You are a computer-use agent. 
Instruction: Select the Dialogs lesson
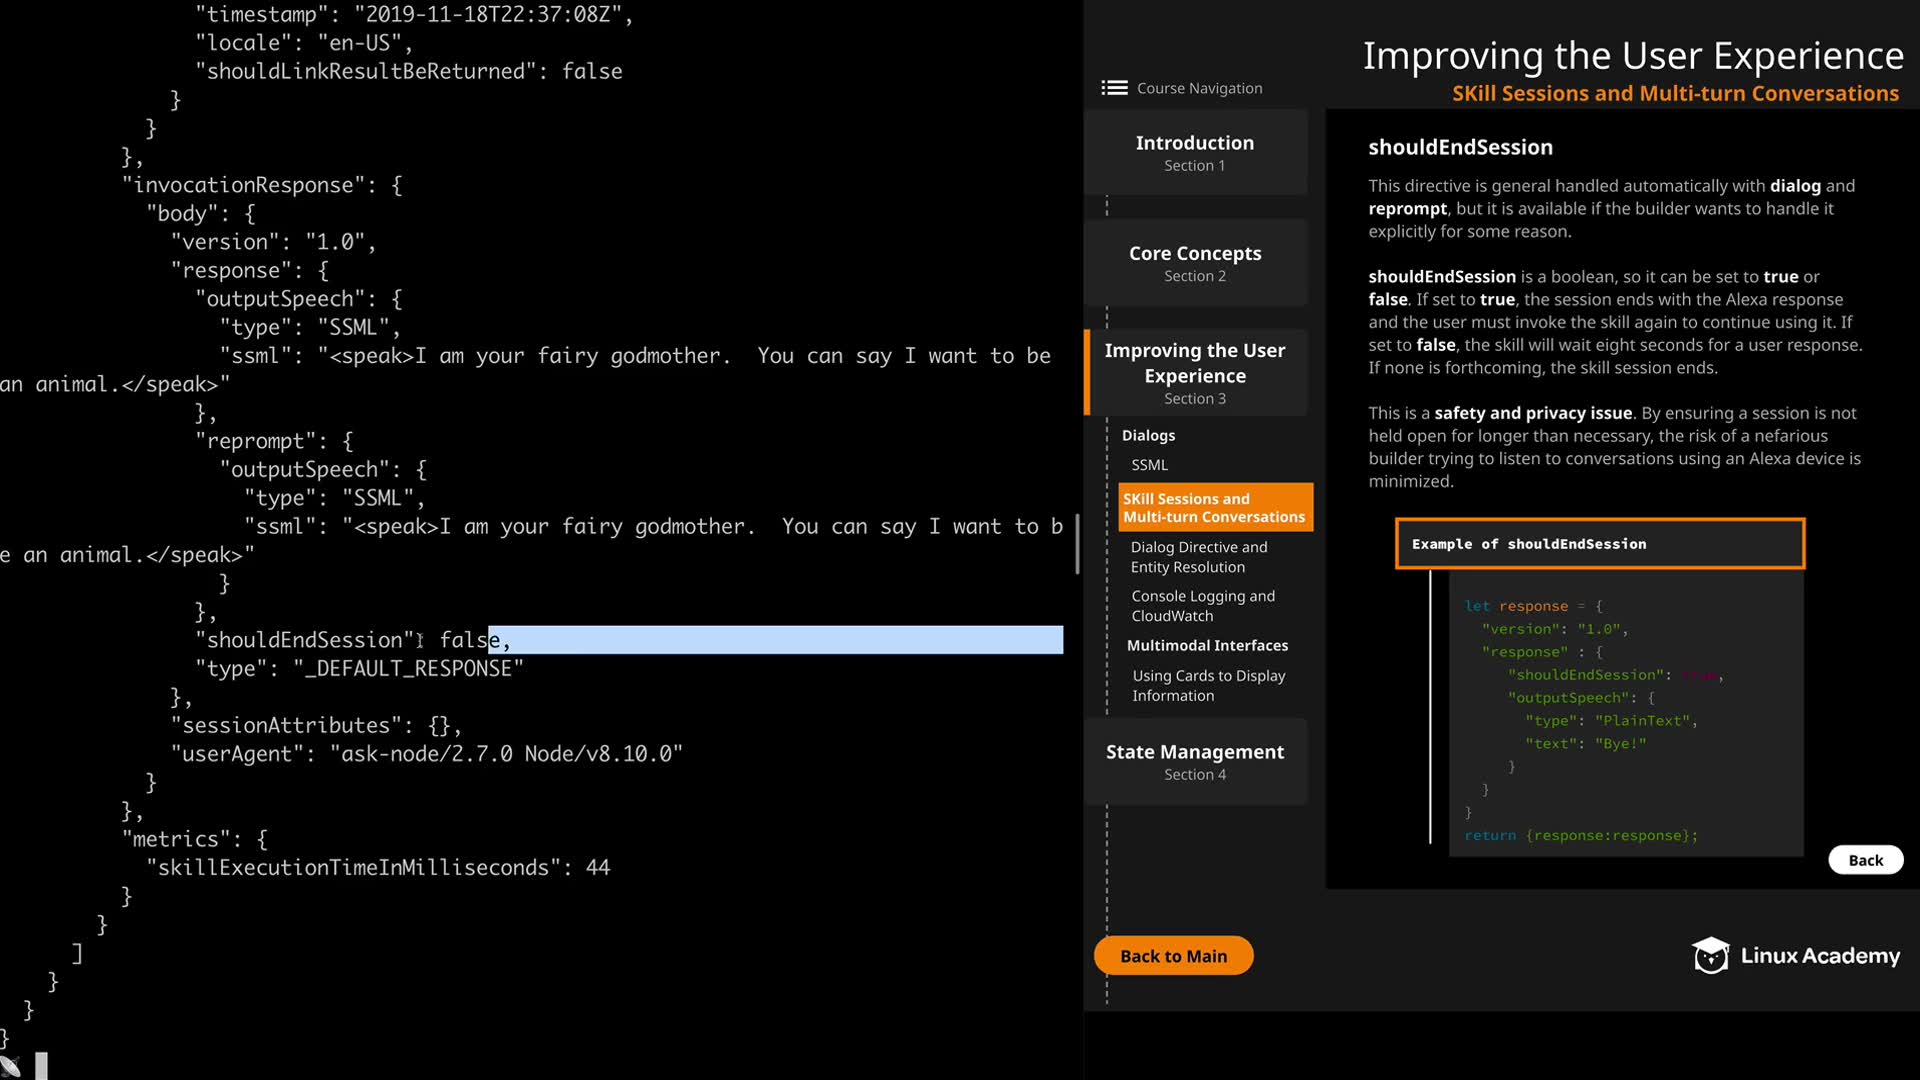coord(1148,435)
